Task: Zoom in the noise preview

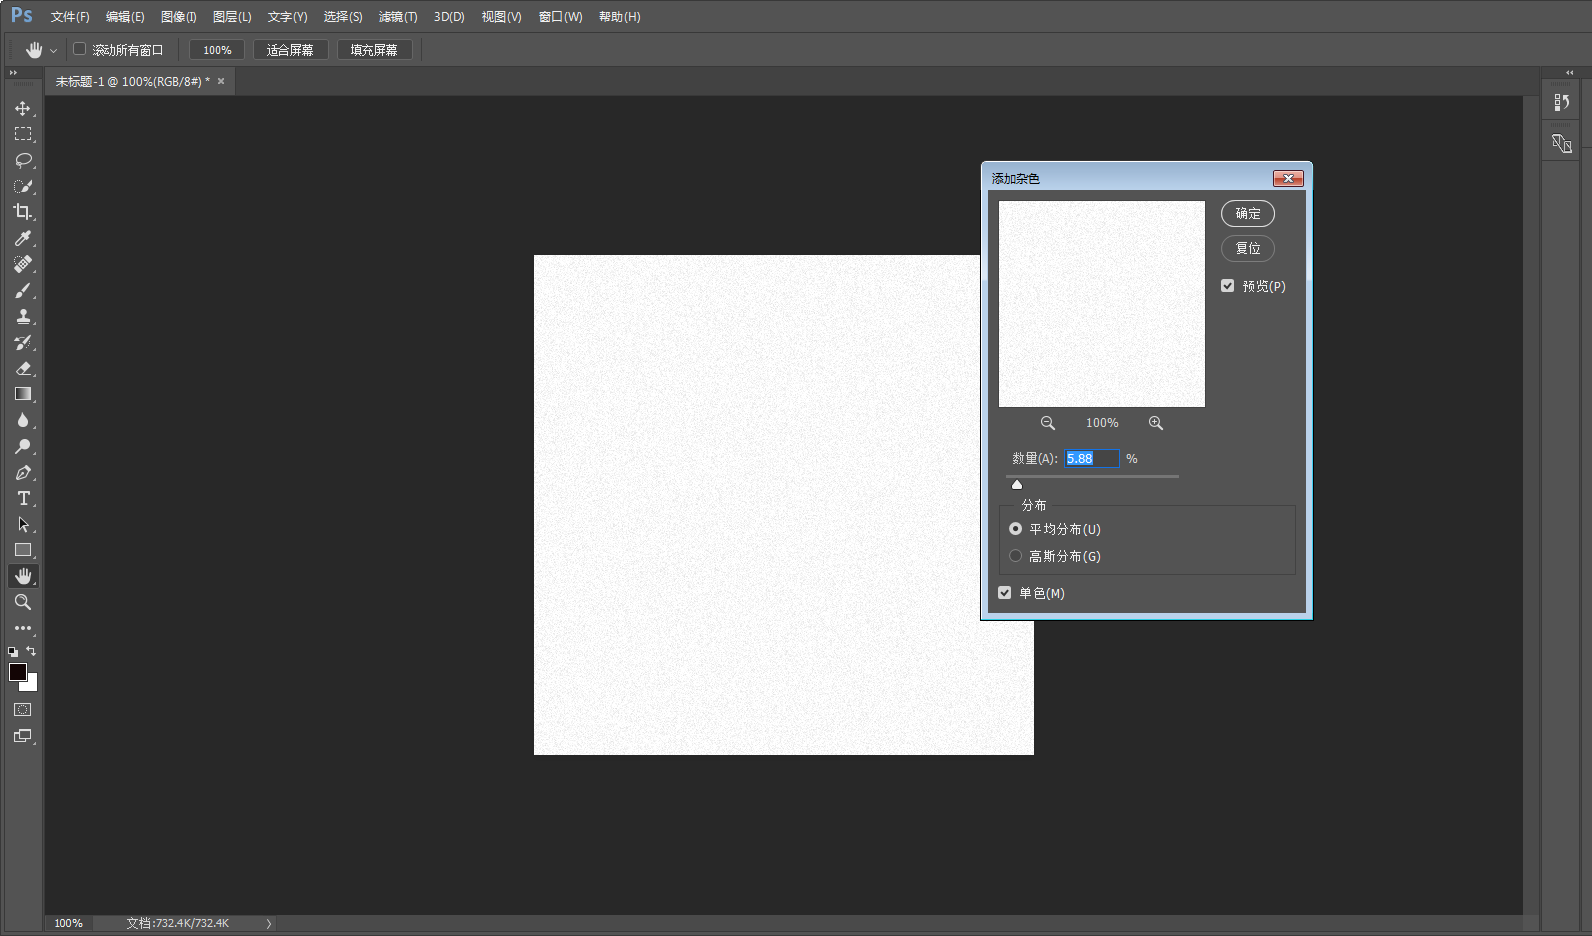Action: coord(1156,423)
